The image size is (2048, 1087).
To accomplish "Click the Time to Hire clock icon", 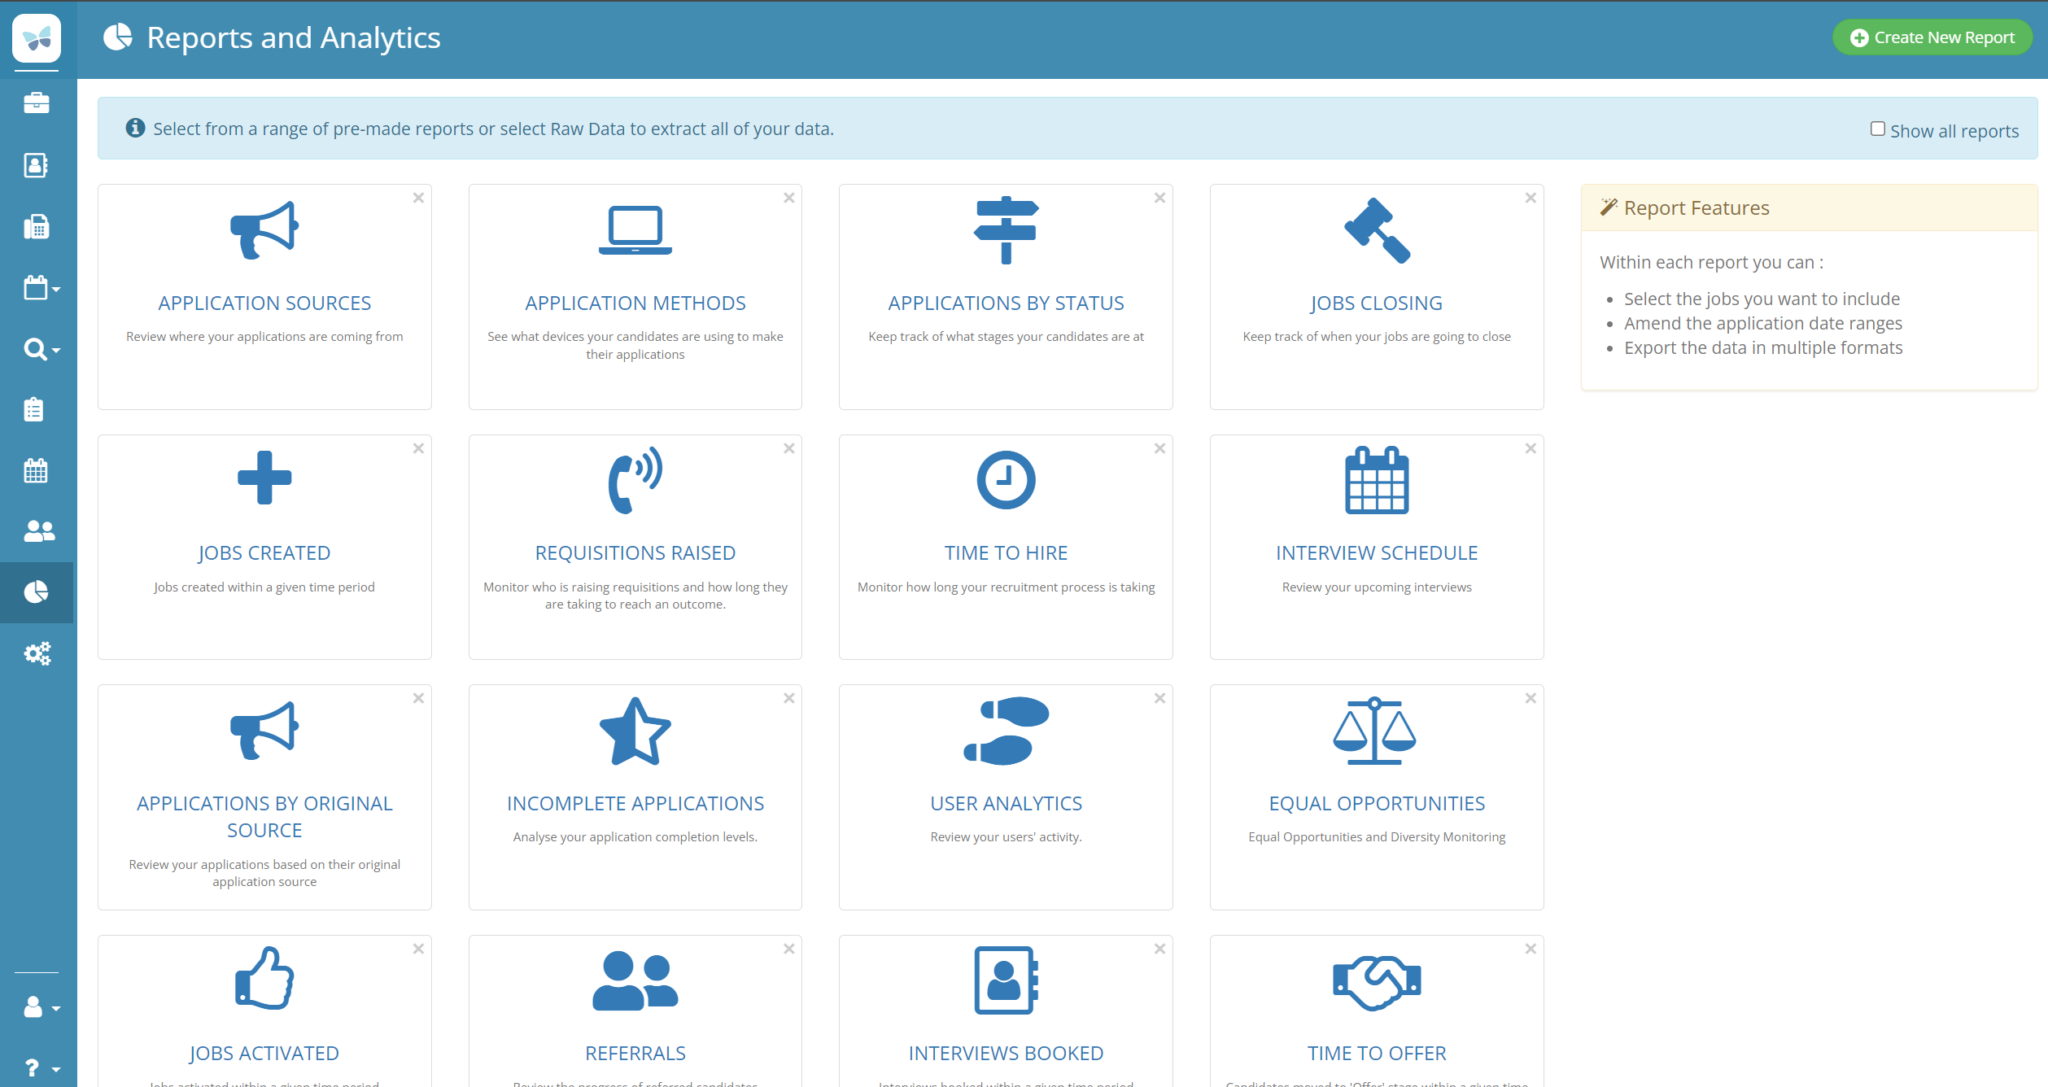I will point(1005,480).
